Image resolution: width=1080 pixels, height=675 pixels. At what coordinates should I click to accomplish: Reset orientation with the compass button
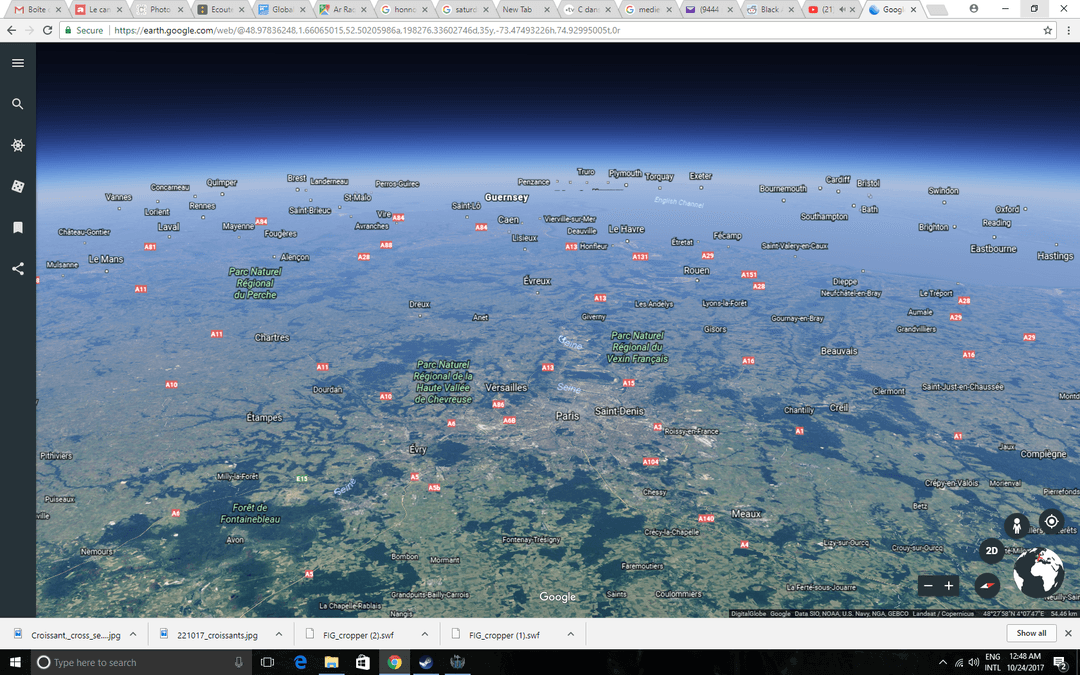coord(987,586)
